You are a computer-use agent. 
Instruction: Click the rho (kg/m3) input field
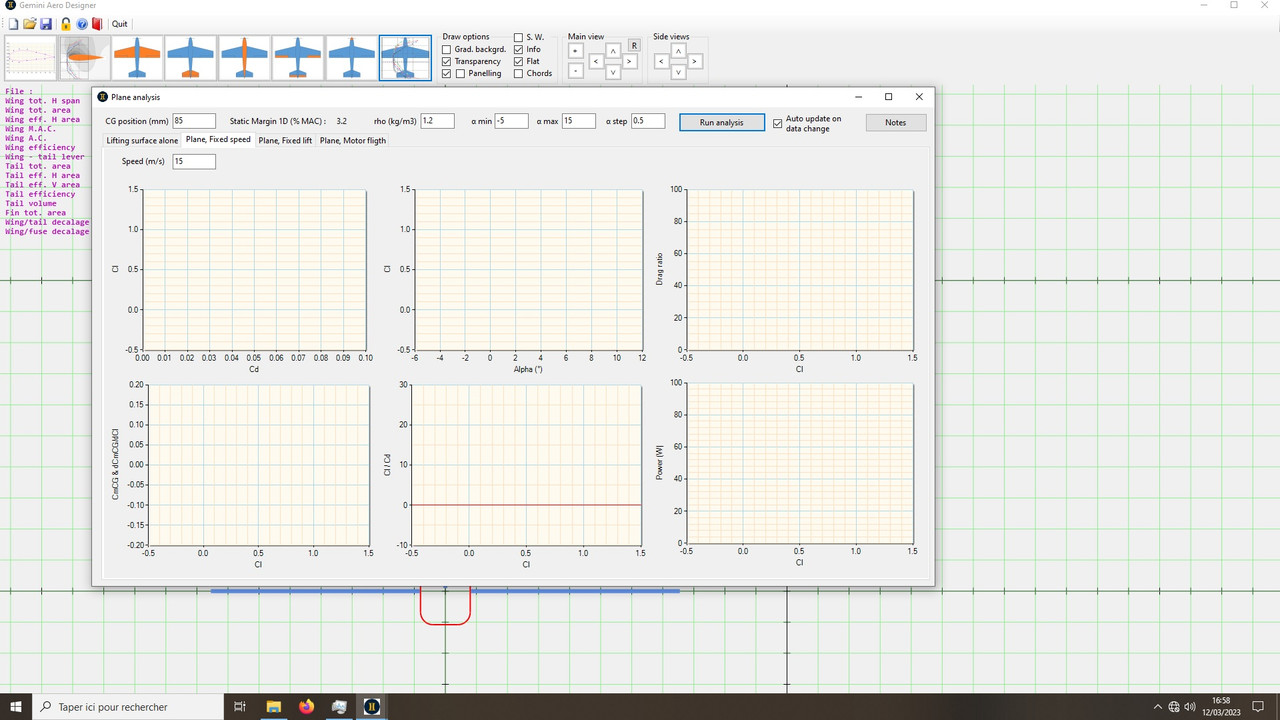(x=438, y=121)
